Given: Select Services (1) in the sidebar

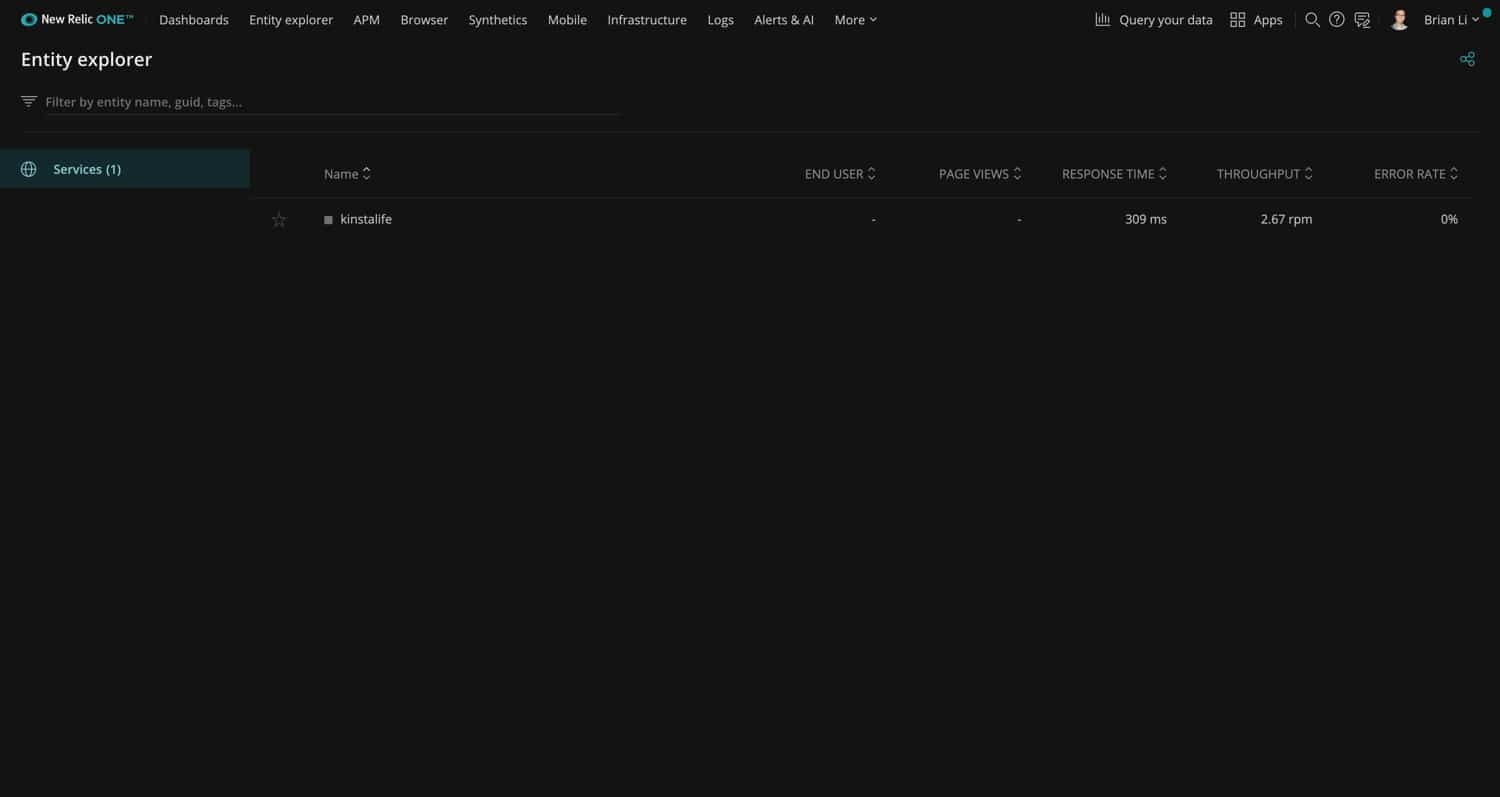Looking at the screenshot, I should (x=125, y=169).
